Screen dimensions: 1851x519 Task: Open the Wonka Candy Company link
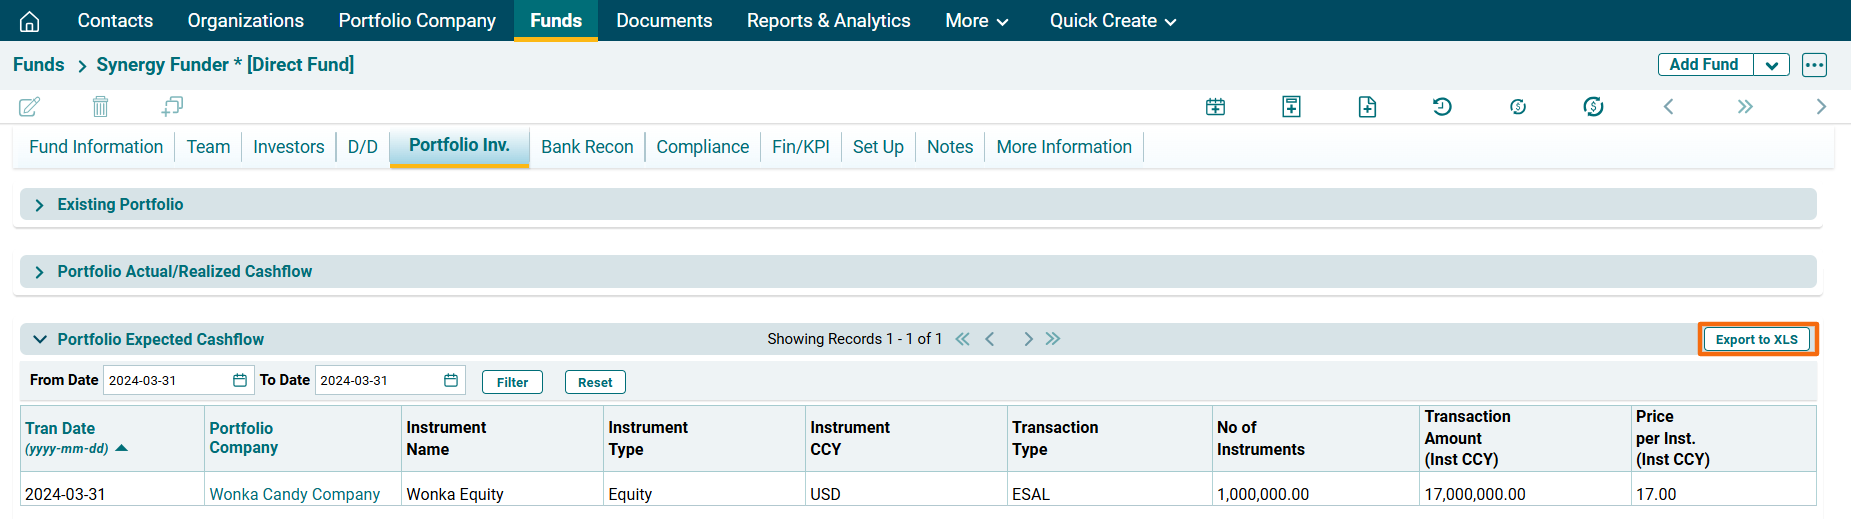[x=294, y=494]
